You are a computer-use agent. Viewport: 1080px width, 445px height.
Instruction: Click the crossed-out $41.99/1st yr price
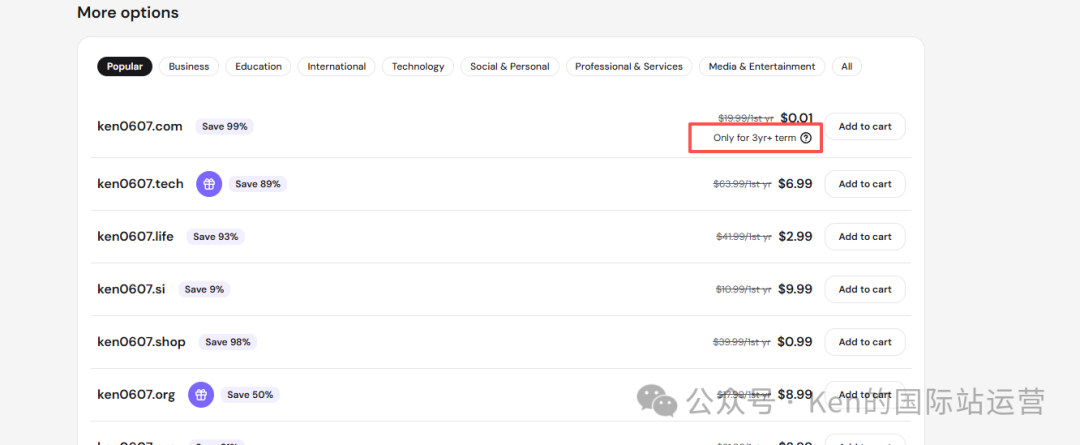pyautogui.click(x=744, y=237)
